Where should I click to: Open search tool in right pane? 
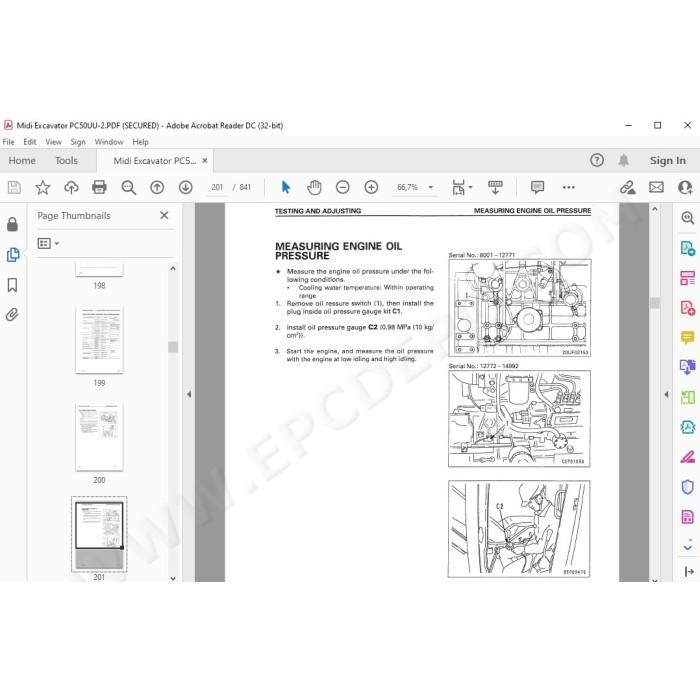(x=688, y=218)
